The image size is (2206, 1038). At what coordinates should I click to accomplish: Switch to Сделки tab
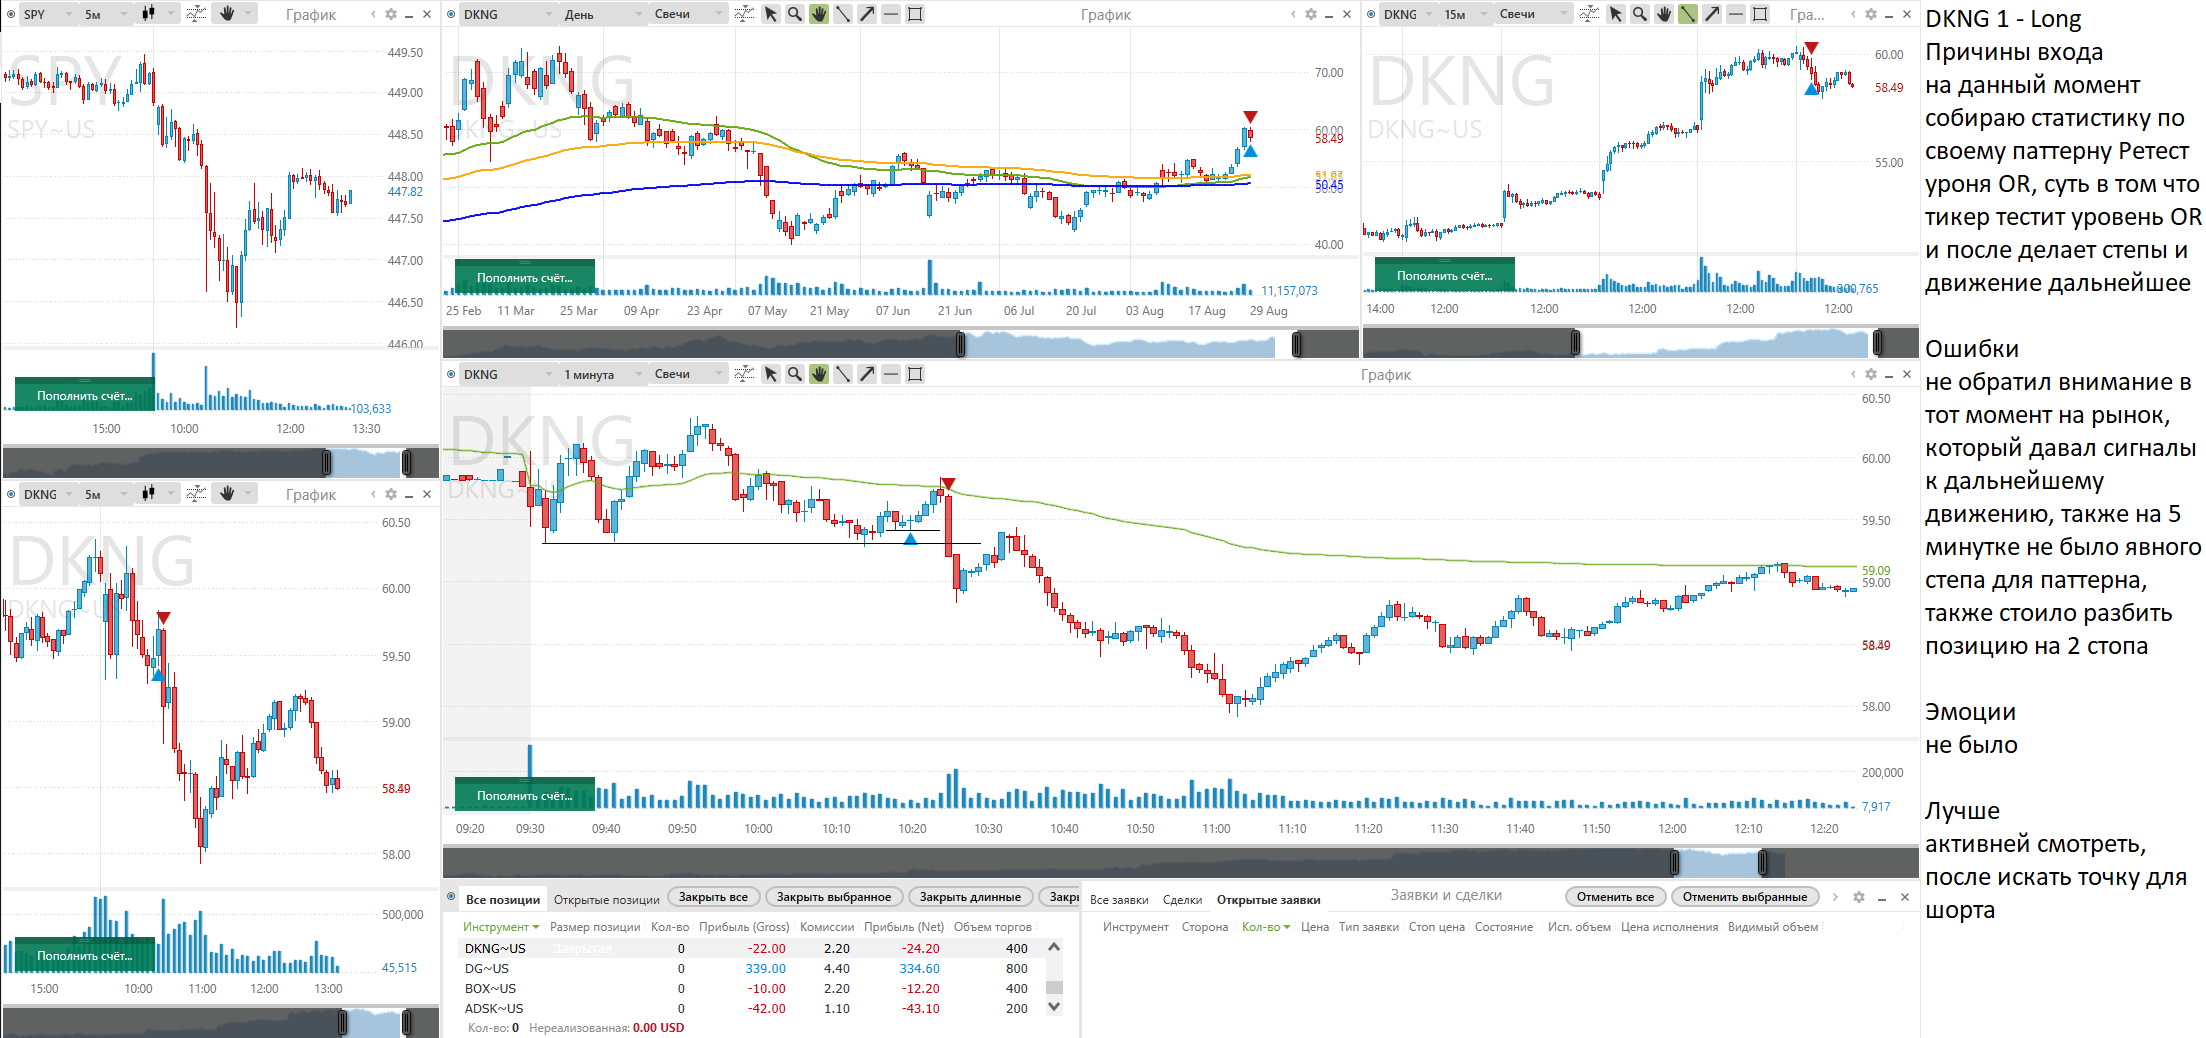point(1182,900)
